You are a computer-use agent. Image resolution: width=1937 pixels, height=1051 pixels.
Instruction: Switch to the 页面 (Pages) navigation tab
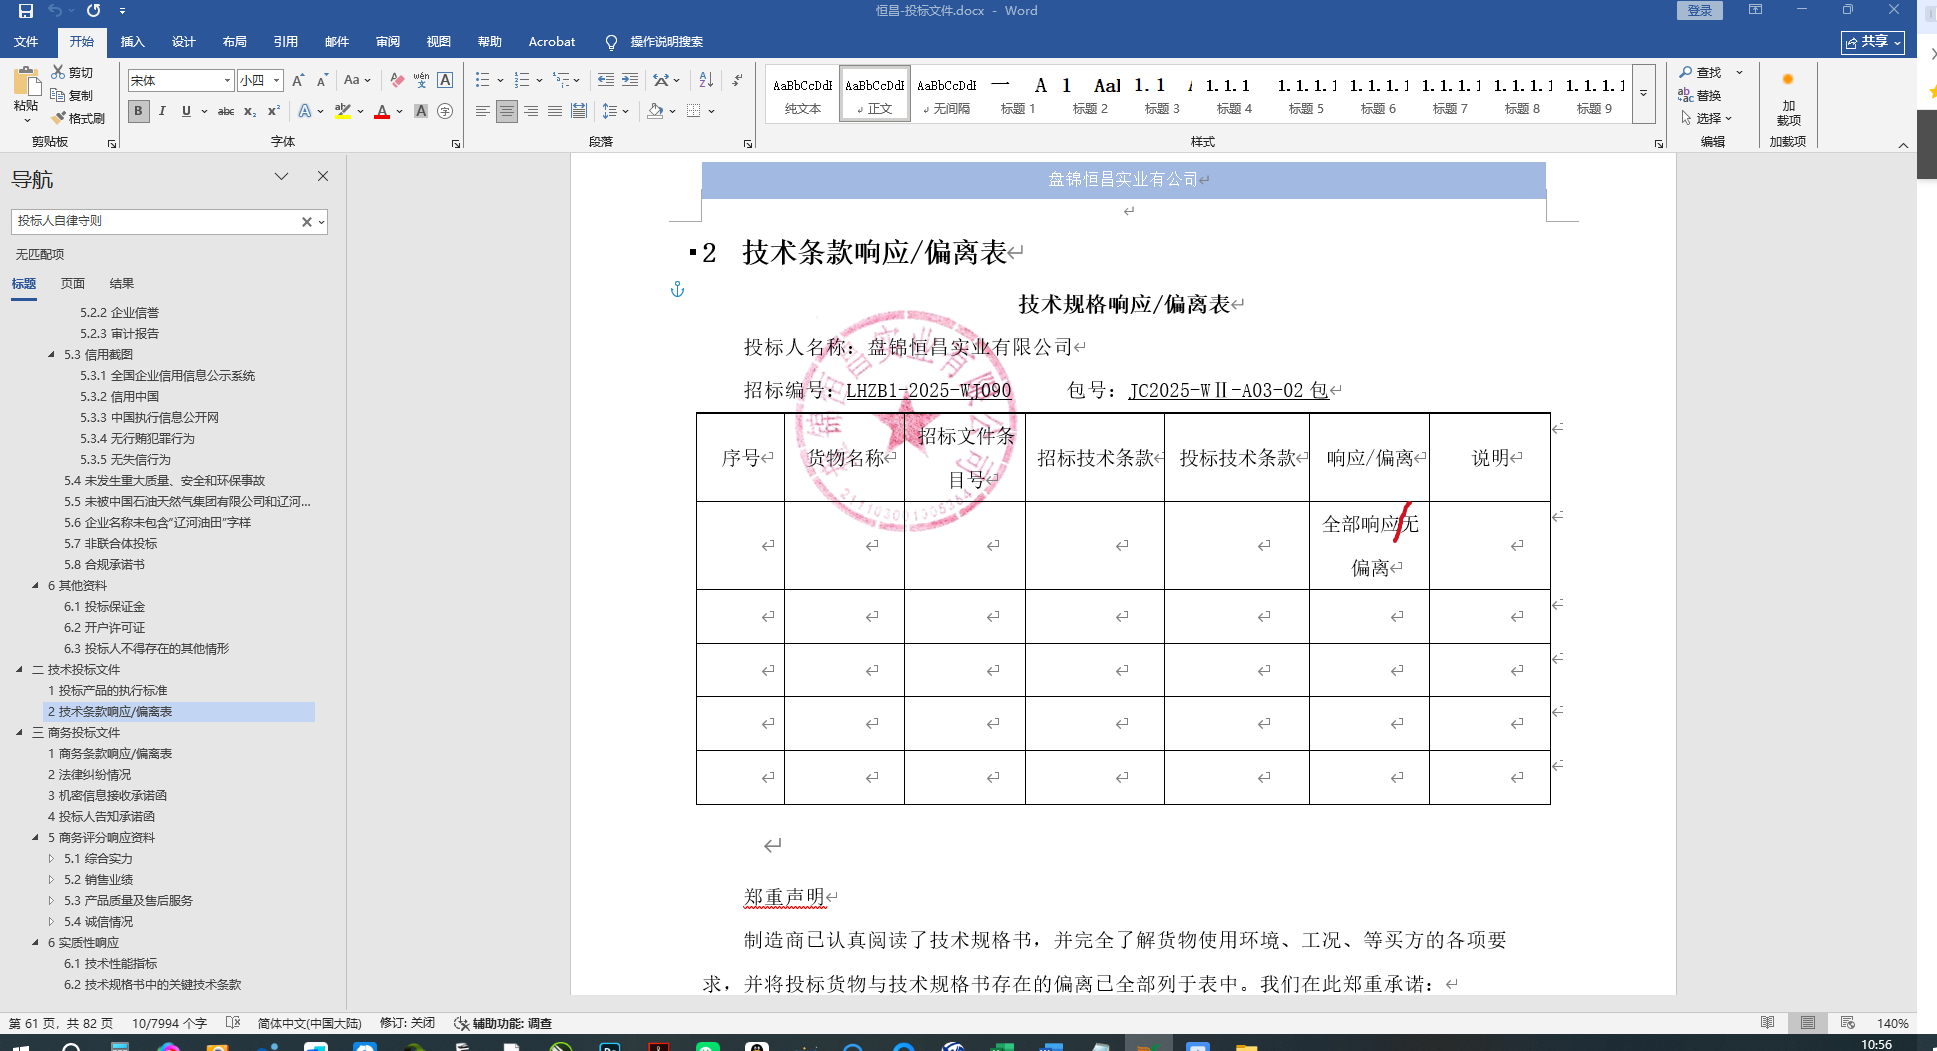click(73, 284)
